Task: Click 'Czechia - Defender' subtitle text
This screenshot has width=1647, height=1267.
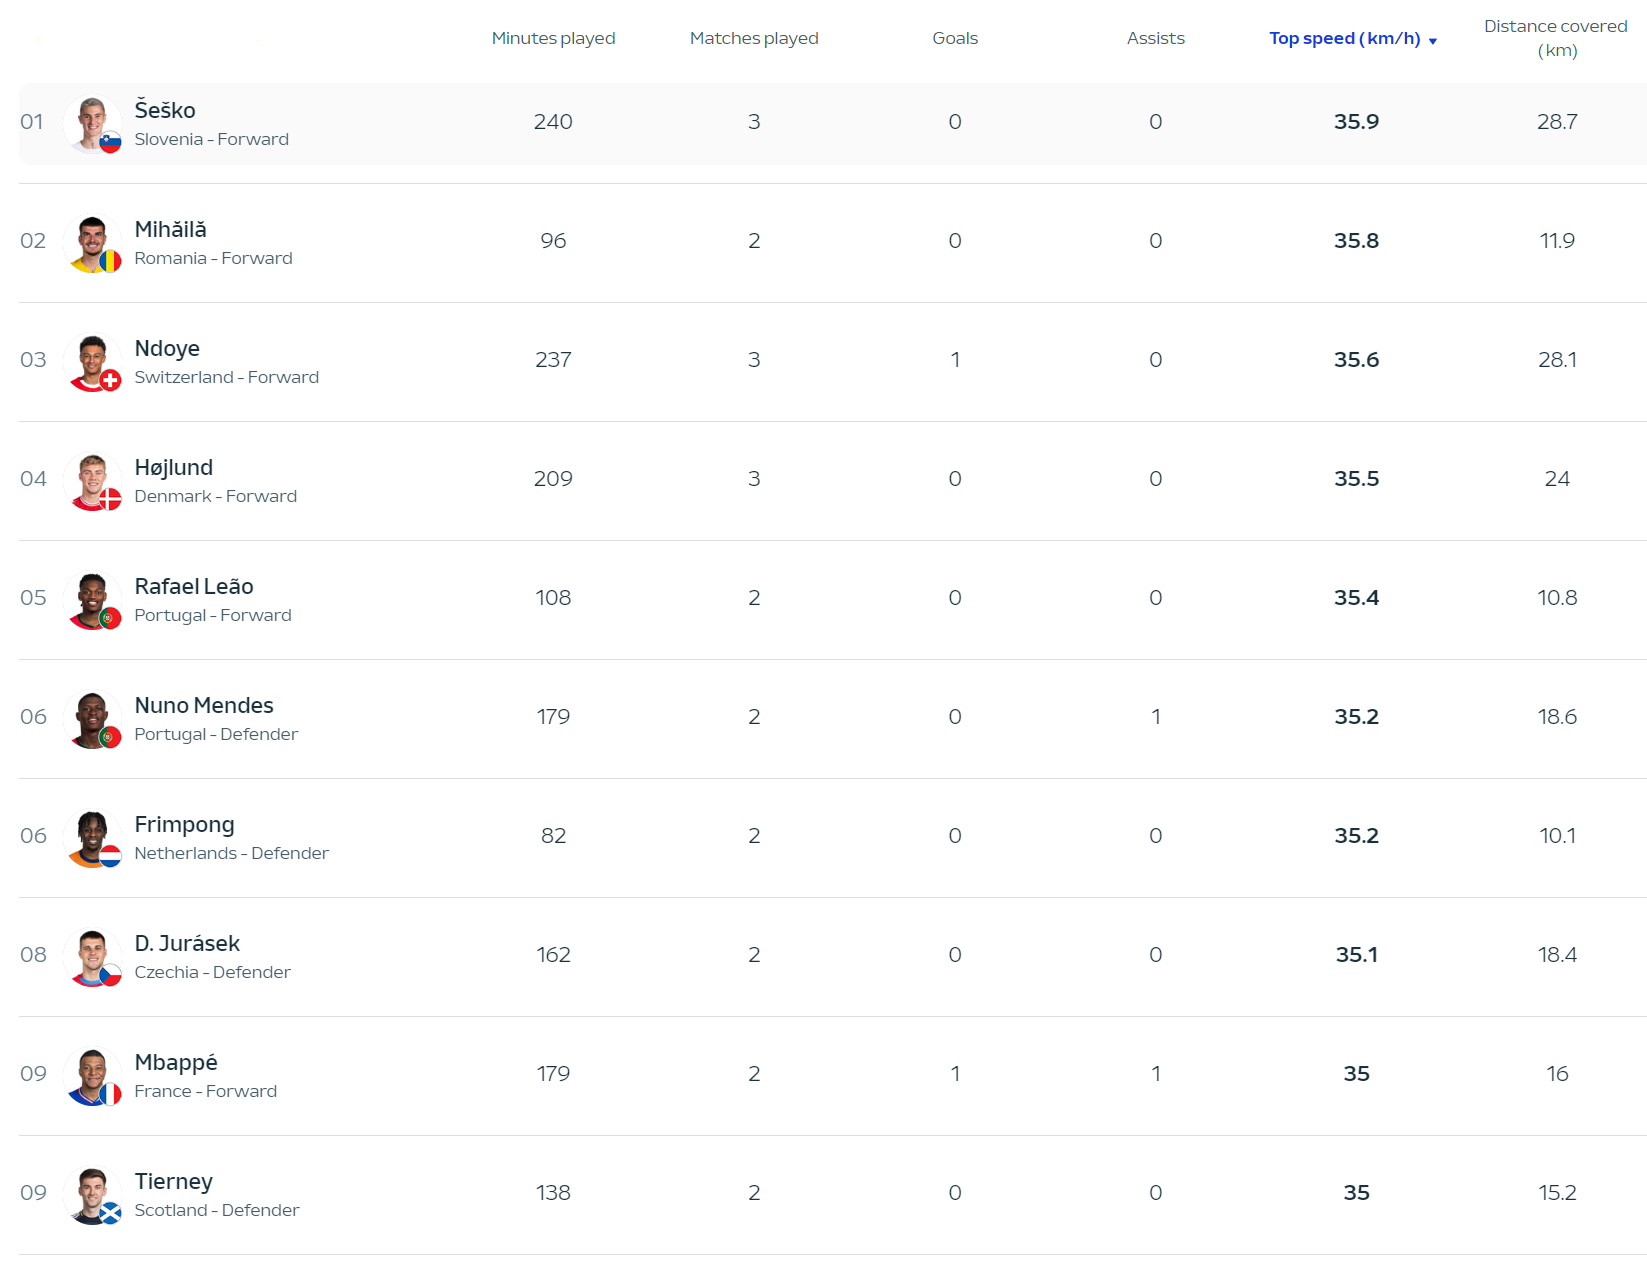Action: coord(213,972)
